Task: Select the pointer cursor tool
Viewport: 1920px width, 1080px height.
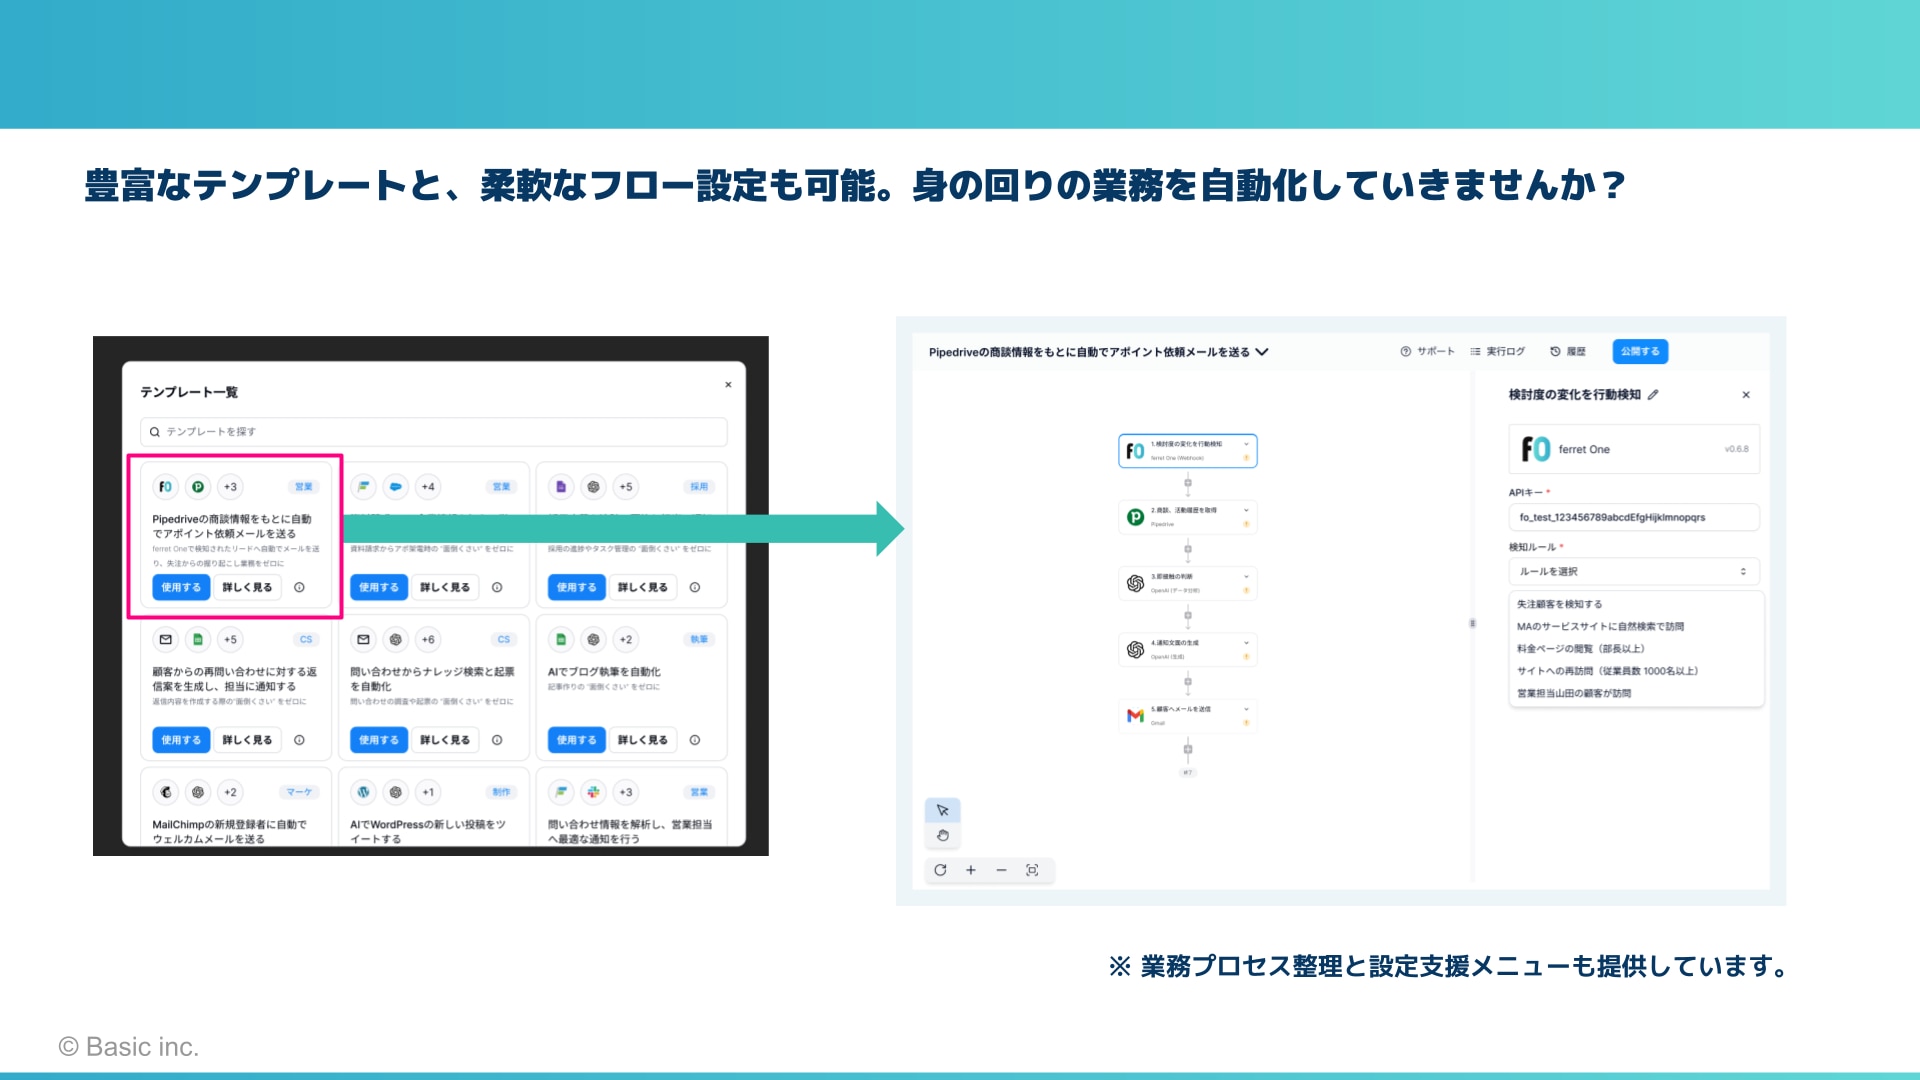Action: pyautogui.click(x=942, y=810)
